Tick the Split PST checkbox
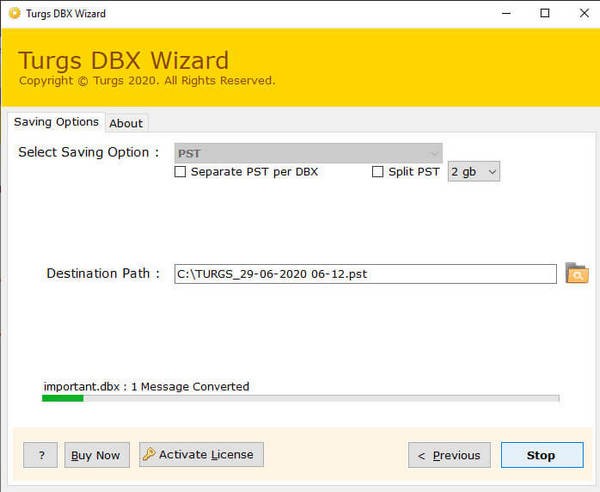This screenshot has height=492, width=600. pyautogui.click(x=378, y=172)
